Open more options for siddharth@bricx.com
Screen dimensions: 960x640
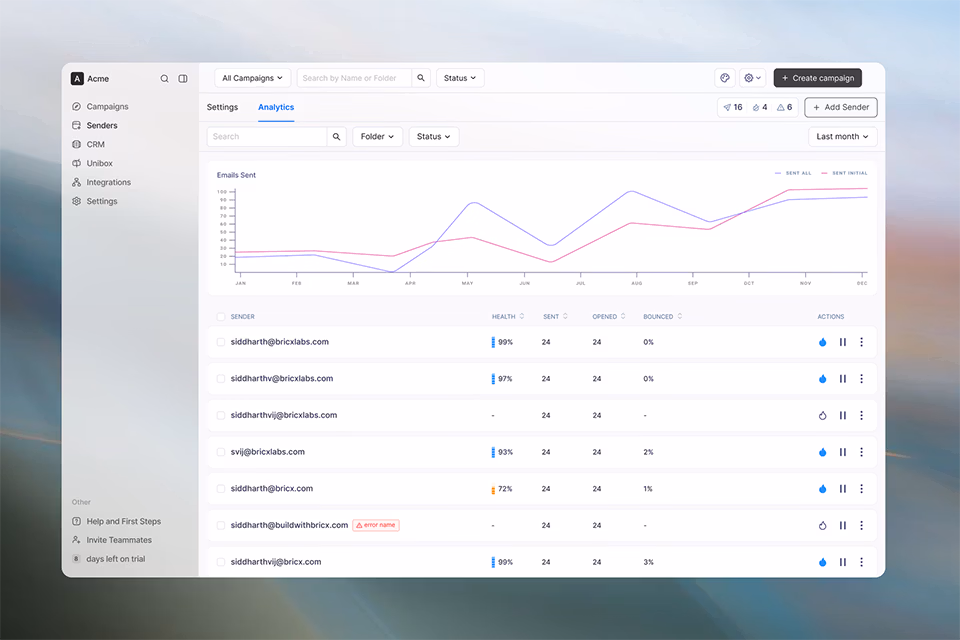point(861,489)
